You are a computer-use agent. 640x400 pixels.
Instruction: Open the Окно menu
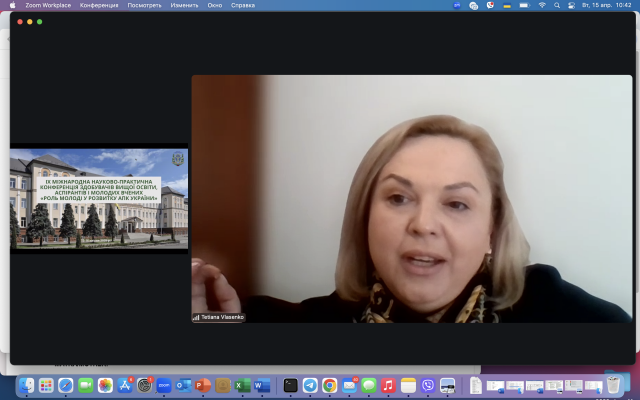215,5
